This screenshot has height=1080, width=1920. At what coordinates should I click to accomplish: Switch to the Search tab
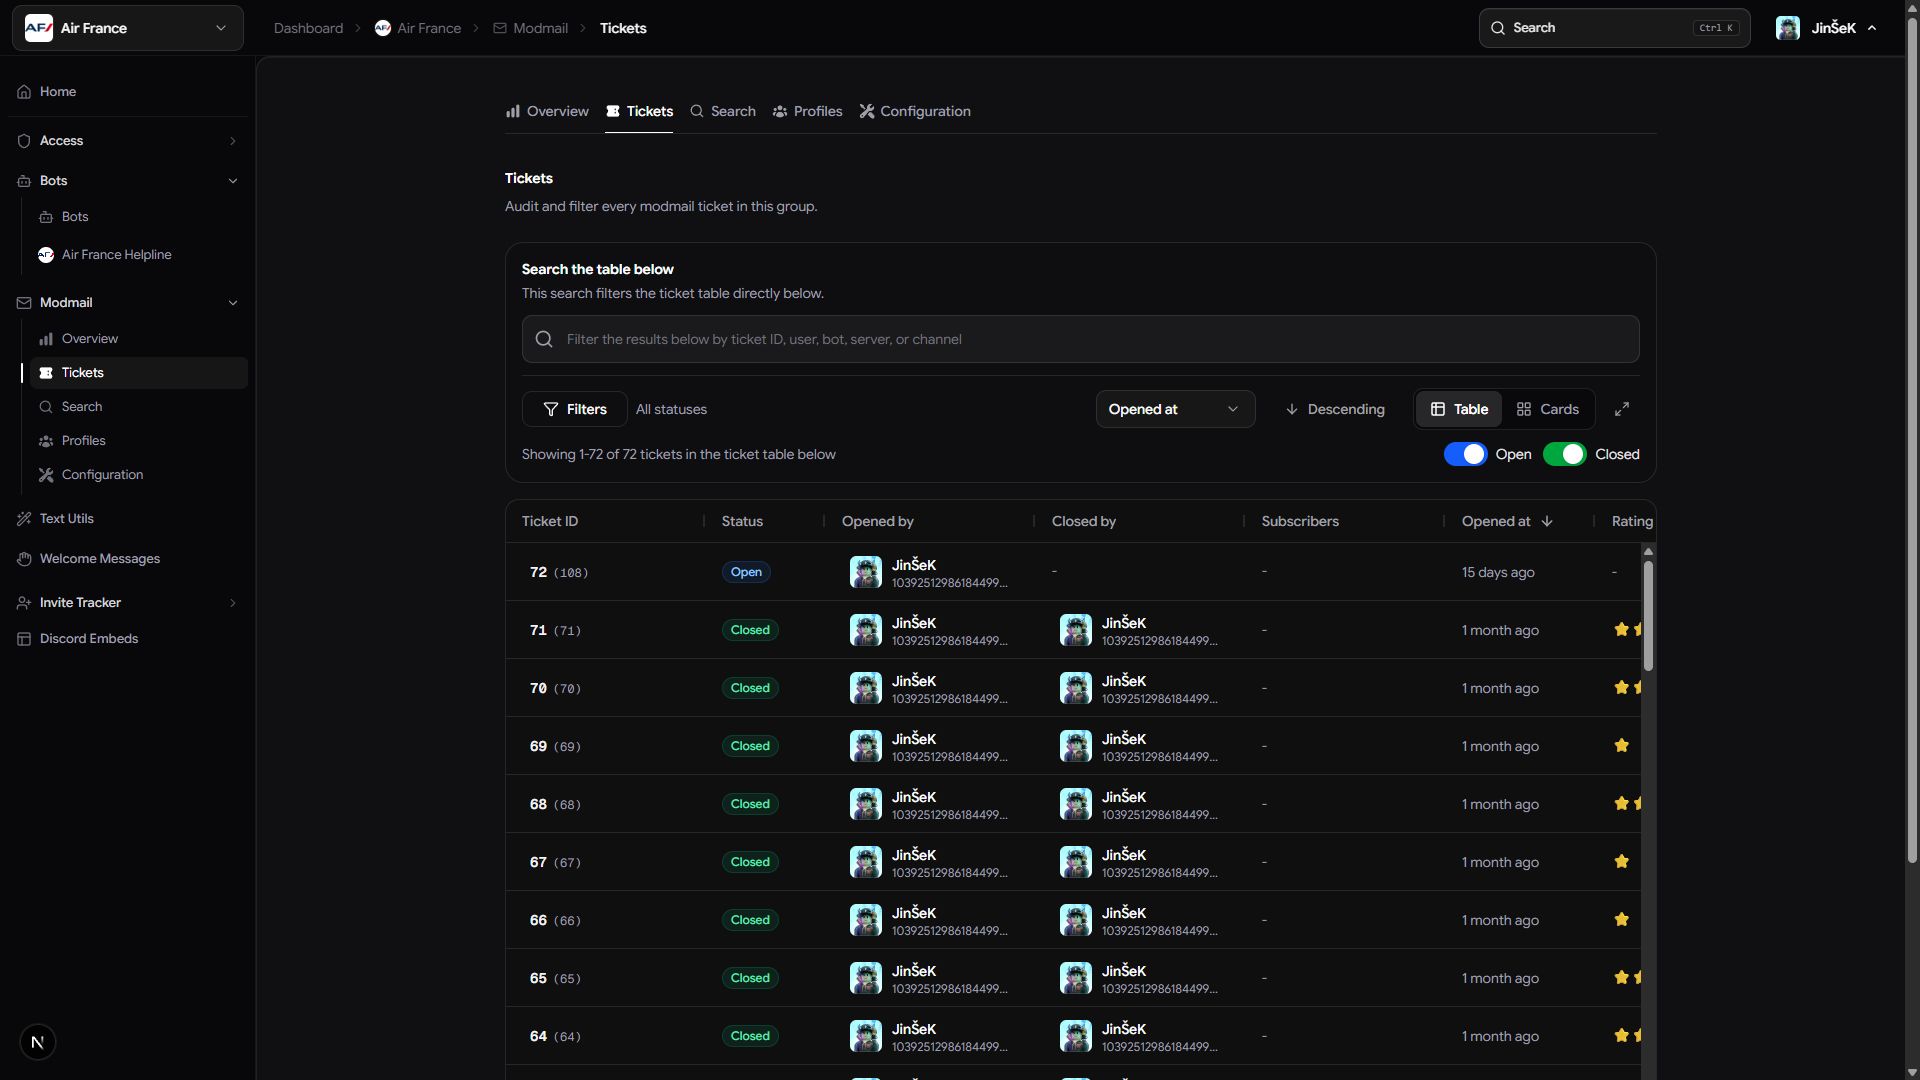coord(723,111)
